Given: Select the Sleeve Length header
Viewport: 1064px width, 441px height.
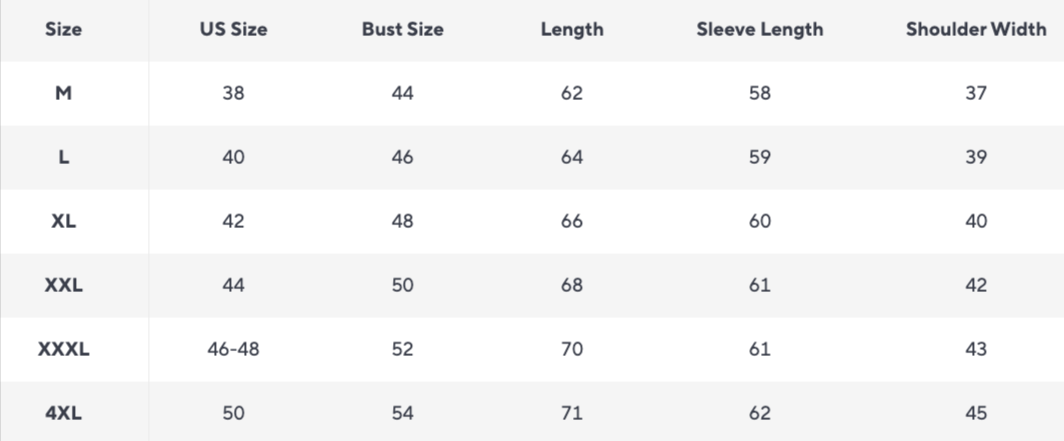Looking at the screenshot, I should point(760,30).
